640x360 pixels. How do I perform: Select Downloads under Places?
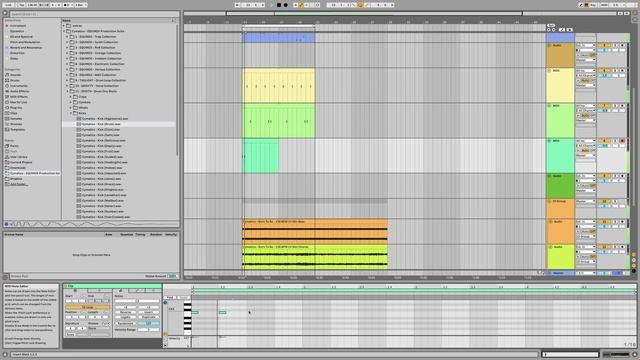[x=16, y=168]
